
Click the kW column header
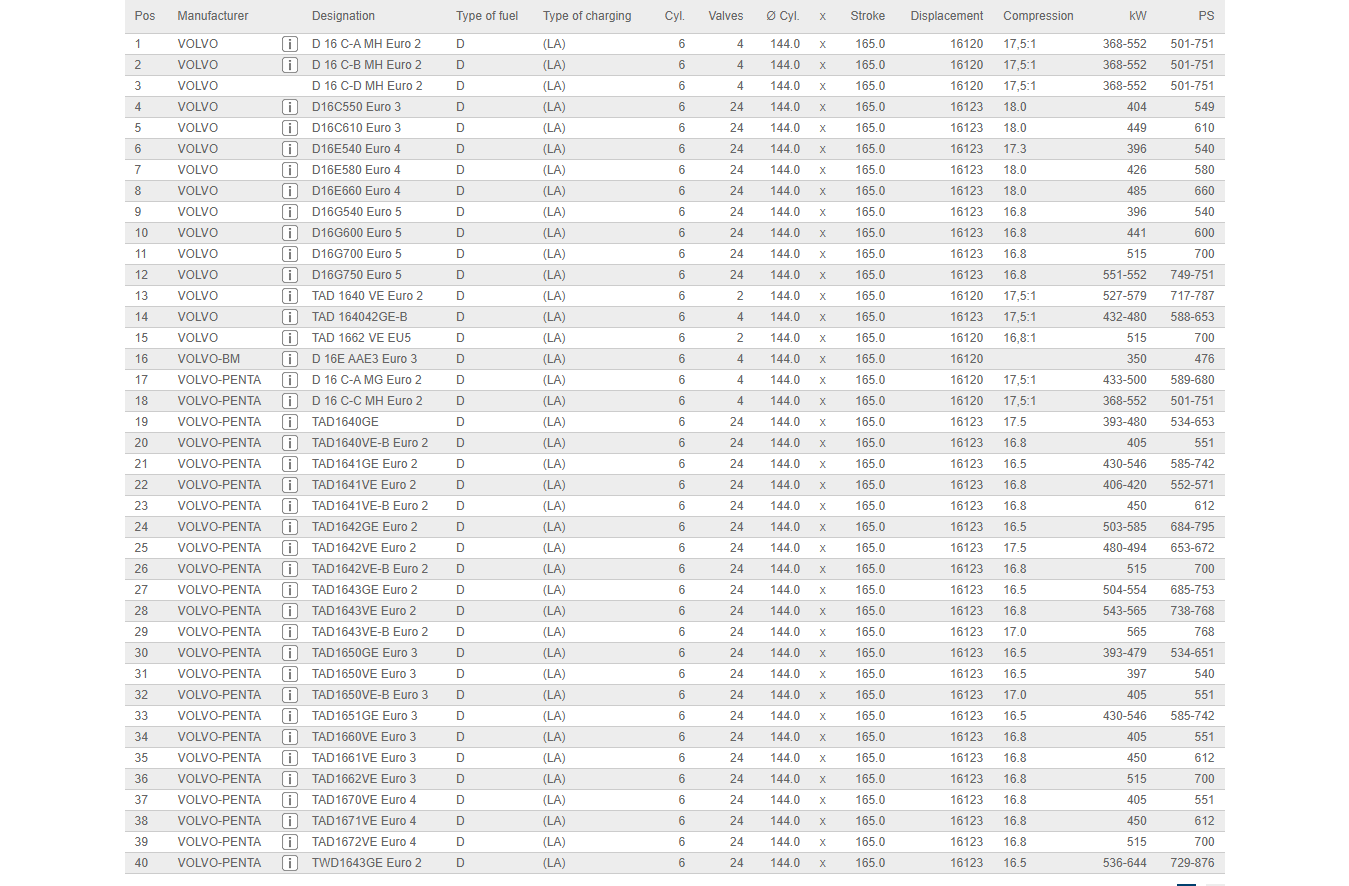coord(1137,16)
